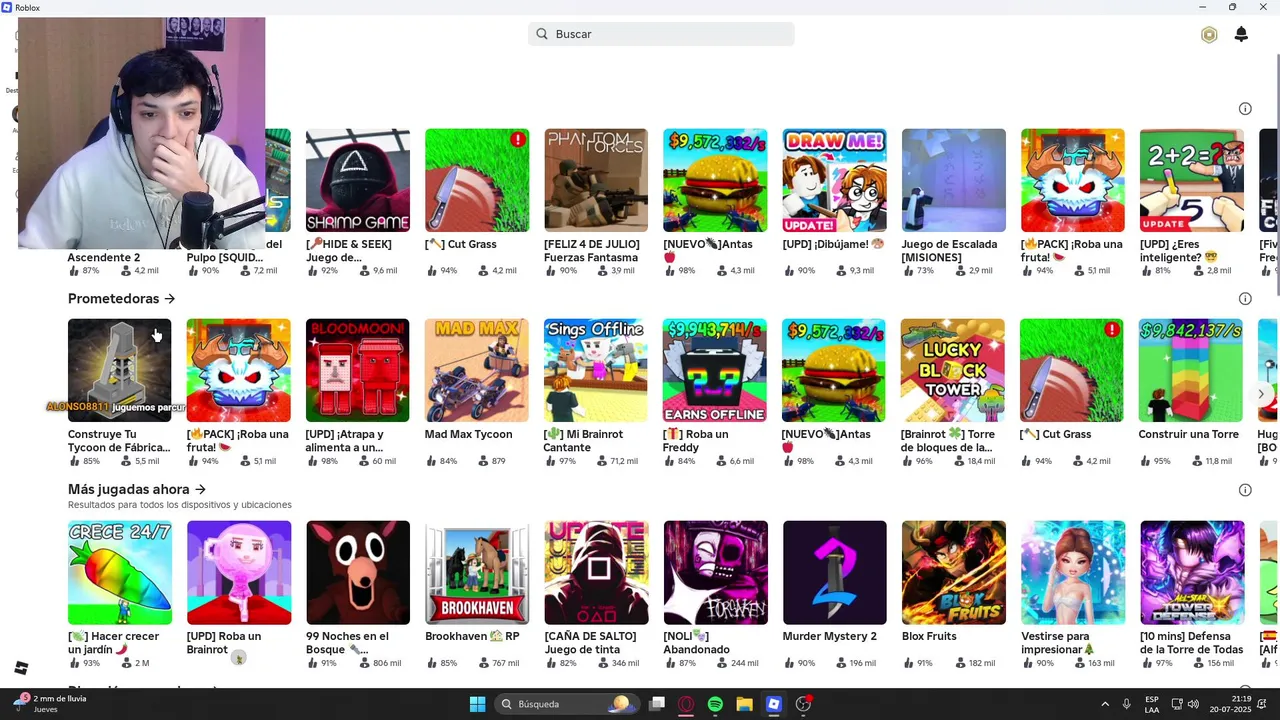Open the Murder Mystery 2 thumbnail
1280x720 pixels.
pyautogui.click(x=835, y=572)
